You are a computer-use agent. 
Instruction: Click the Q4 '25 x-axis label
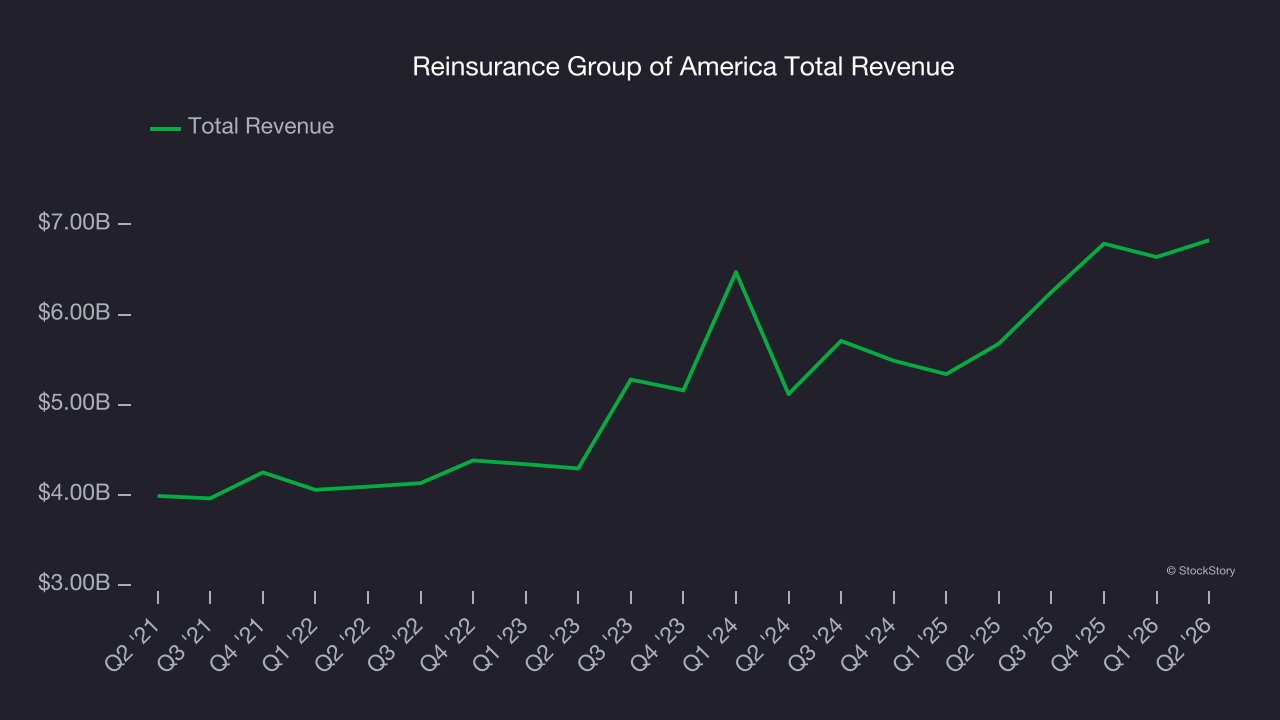coord(1080,643)
